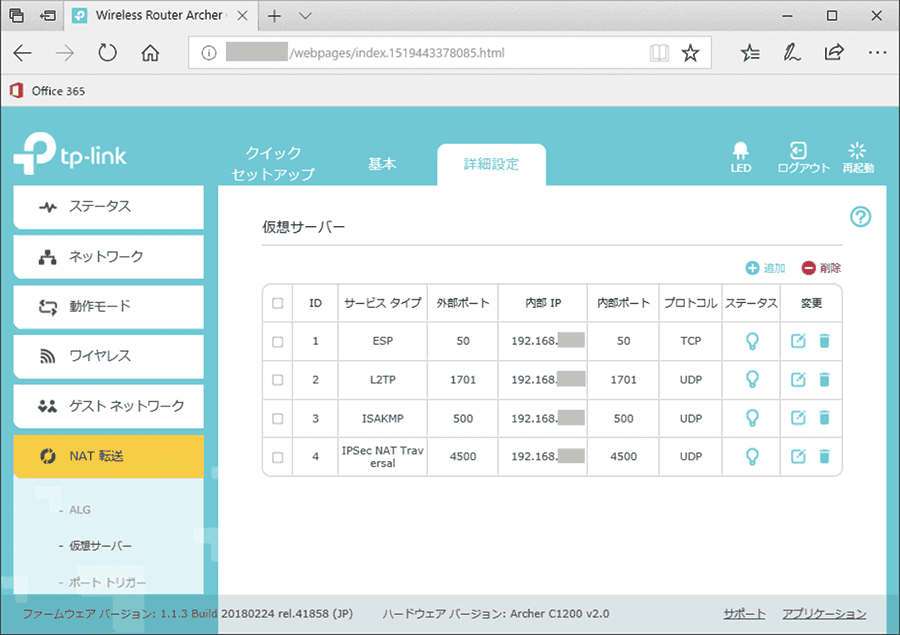Click the browser forward arrow

click(64, 53)
